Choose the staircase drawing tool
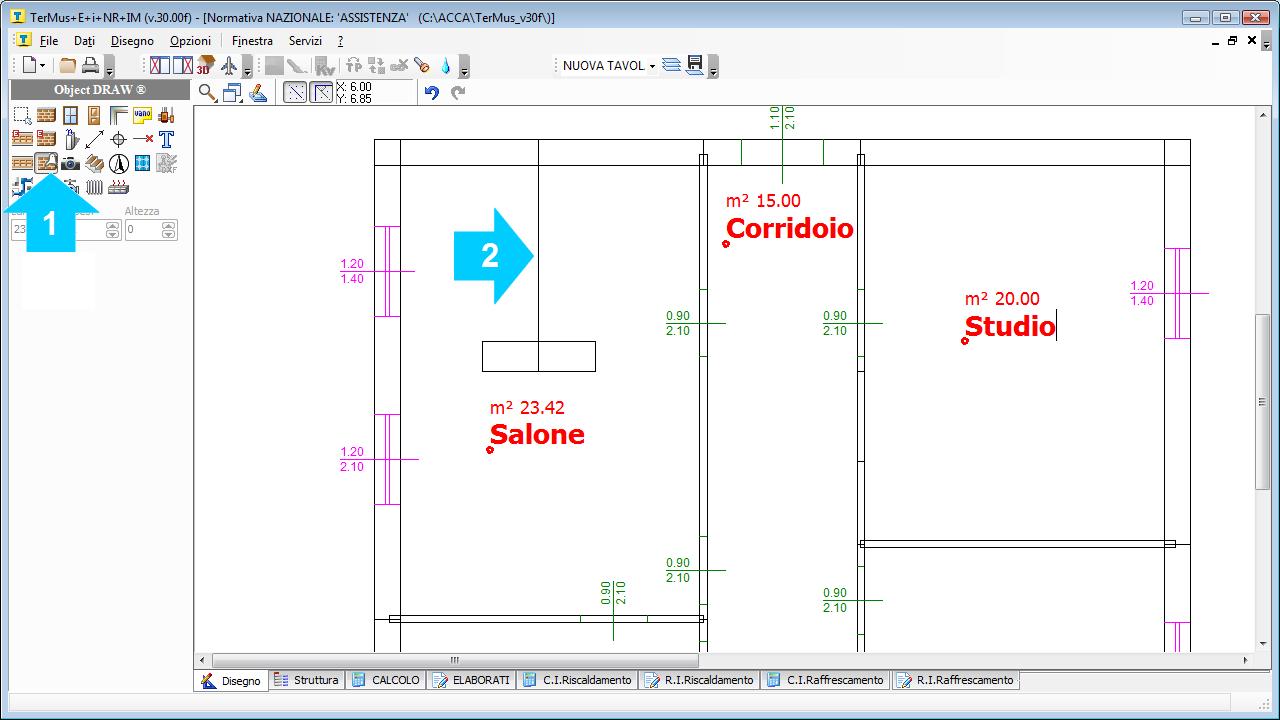1280x720 pixels. [94, 163]
